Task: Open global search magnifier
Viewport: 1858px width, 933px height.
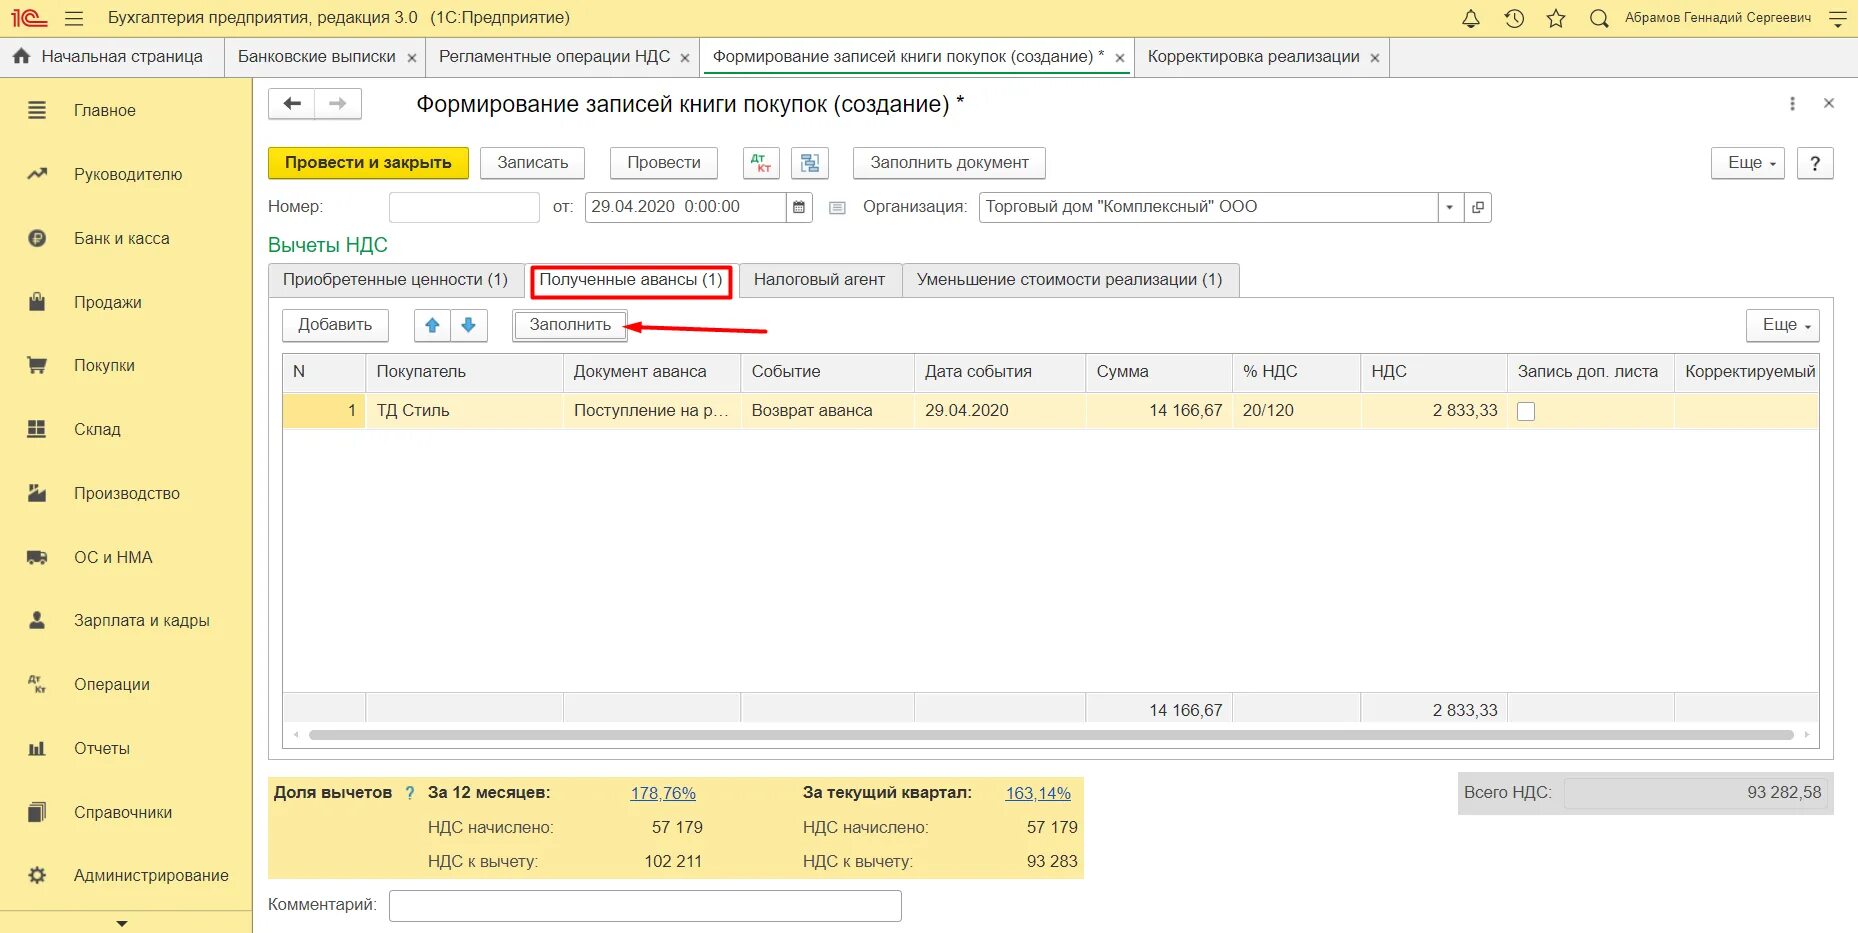Action: (x=1599, y=18)
